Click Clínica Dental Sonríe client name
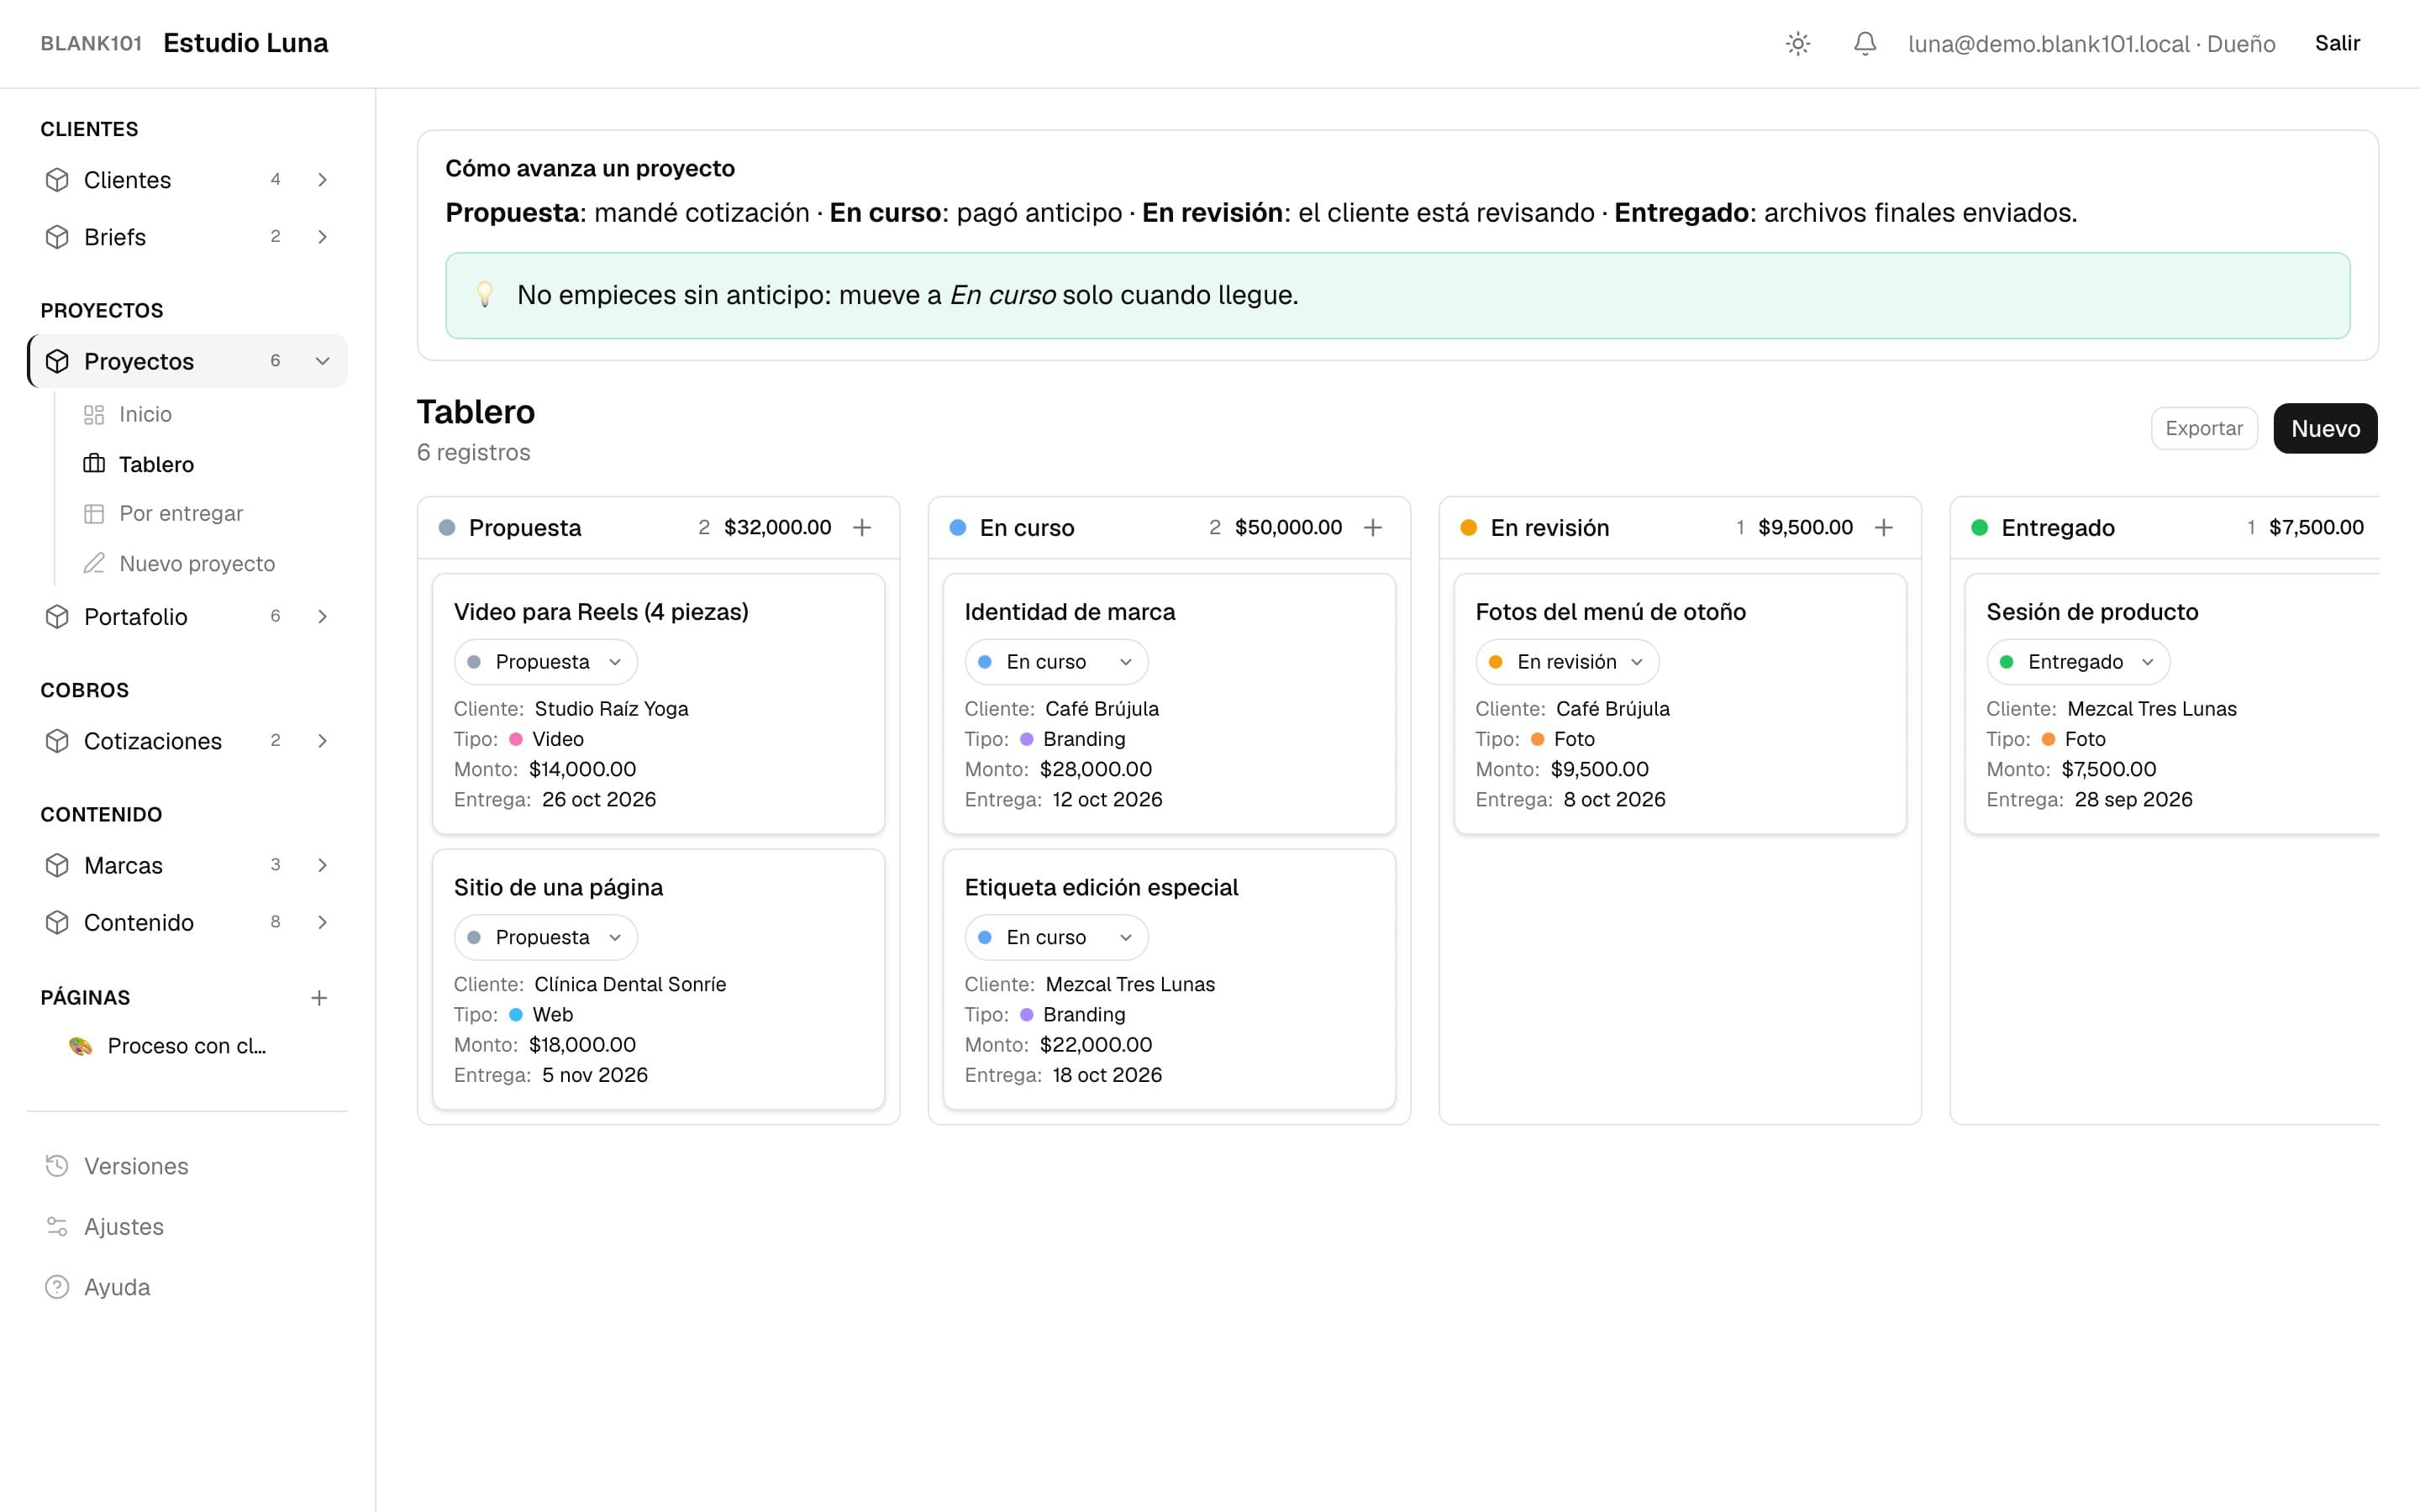 [x=630, y=984]
